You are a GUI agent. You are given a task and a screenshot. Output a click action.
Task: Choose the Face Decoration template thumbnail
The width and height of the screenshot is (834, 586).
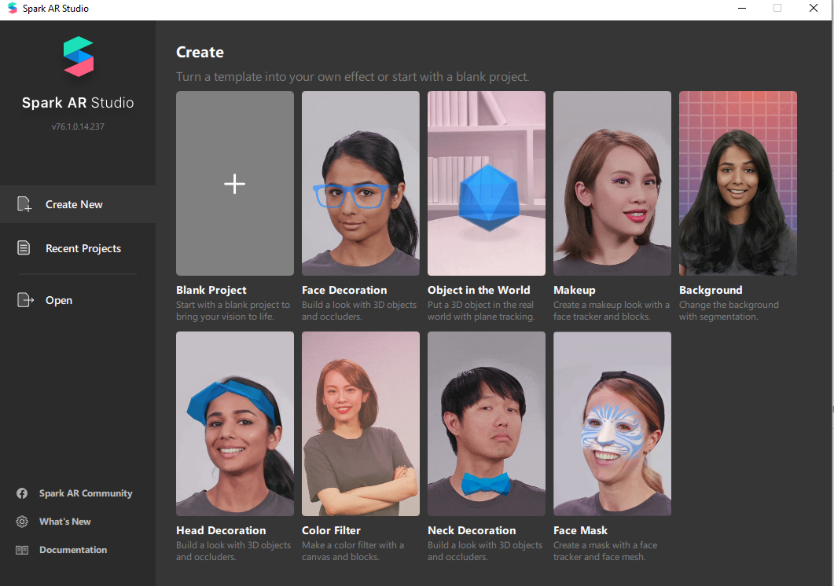click(x=361, y=184)
